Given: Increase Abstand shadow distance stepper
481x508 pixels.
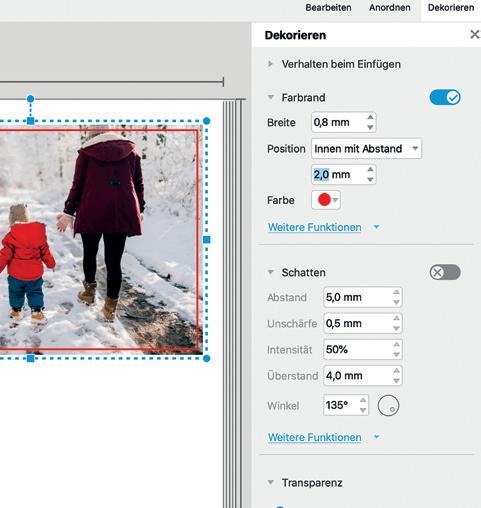Looking at the screenshot, I should pos(396,292).
